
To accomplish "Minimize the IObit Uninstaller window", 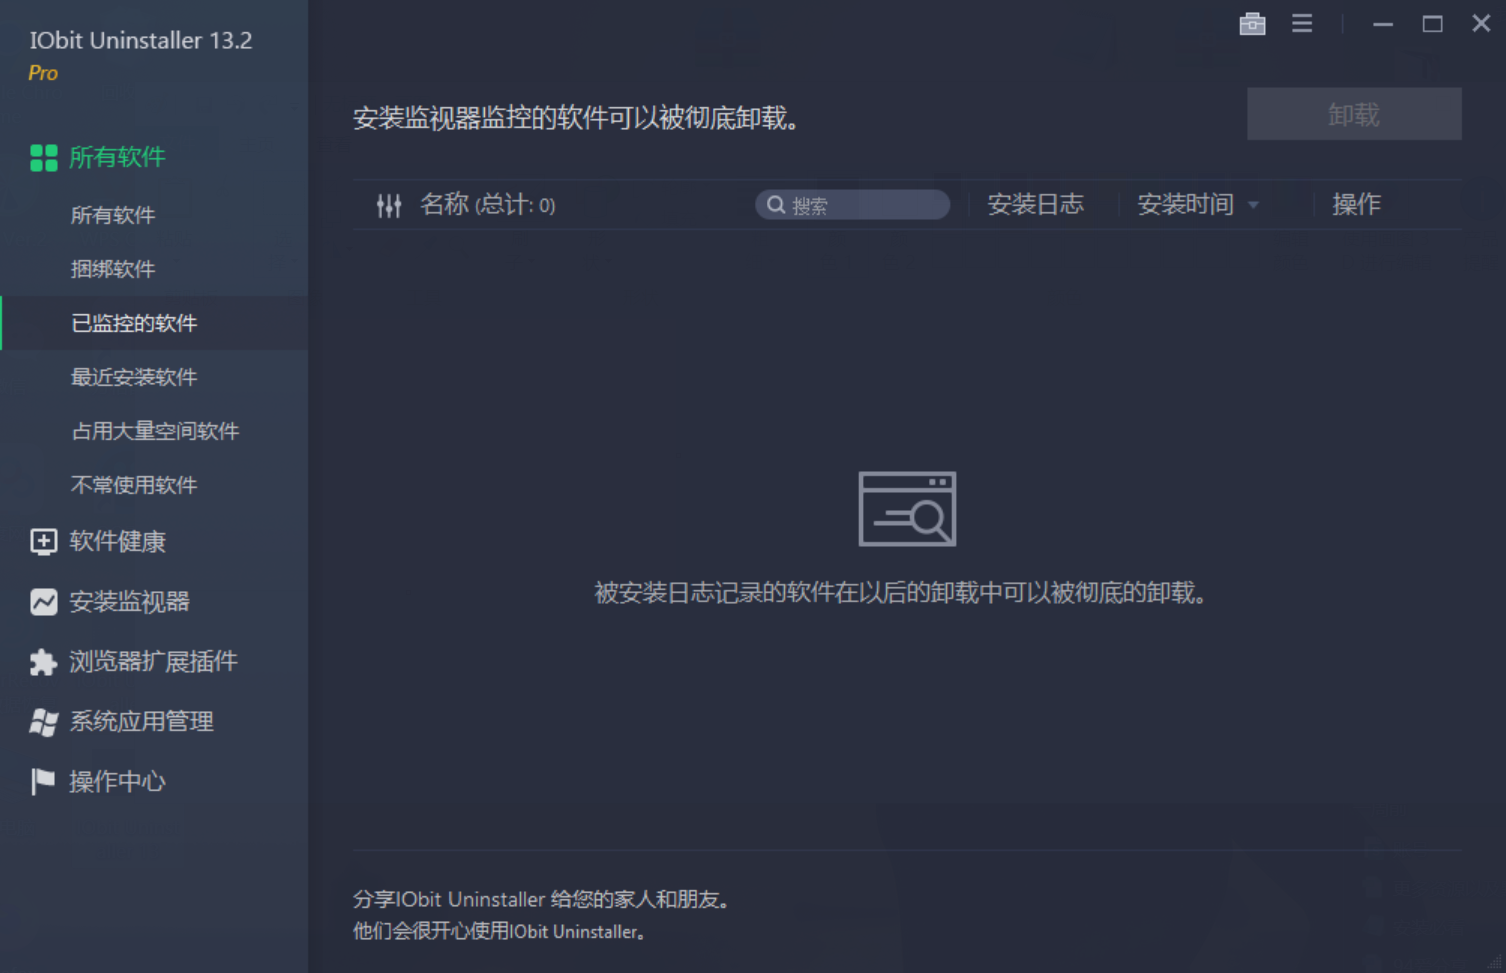I will point(1383,24).
